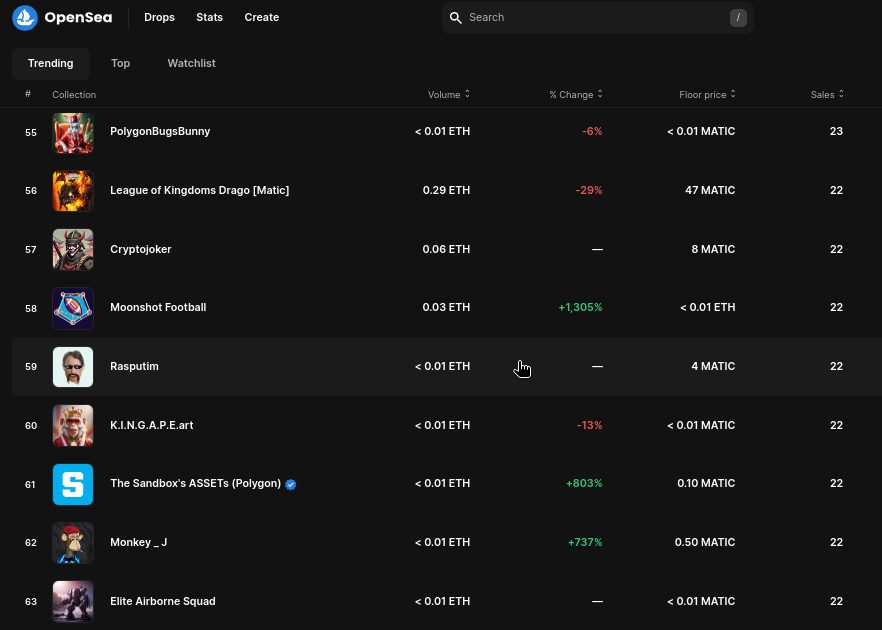The image size is (882, 630).
Task: Open the K.I.N.G.A.P.E.art collection name
Action: coord(152,425)
